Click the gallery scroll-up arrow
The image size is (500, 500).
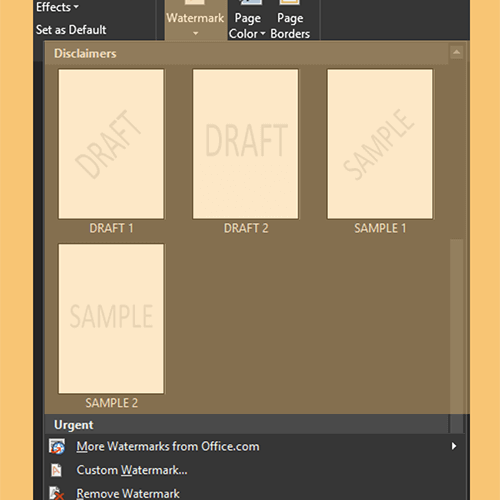coord(456,52)
